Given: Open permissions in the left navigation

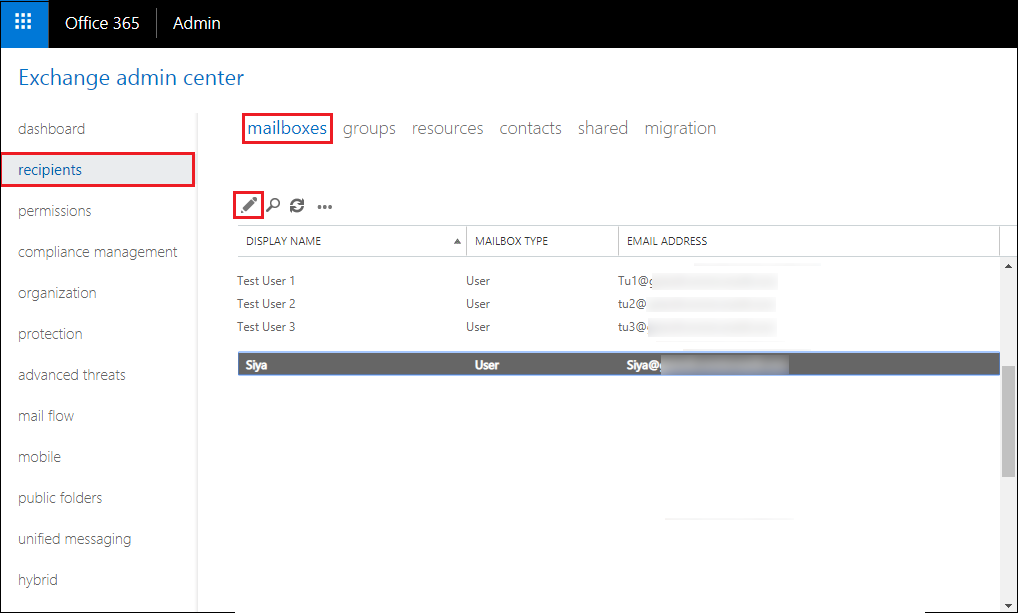Looking at the screenshot, I should [55, 211].
